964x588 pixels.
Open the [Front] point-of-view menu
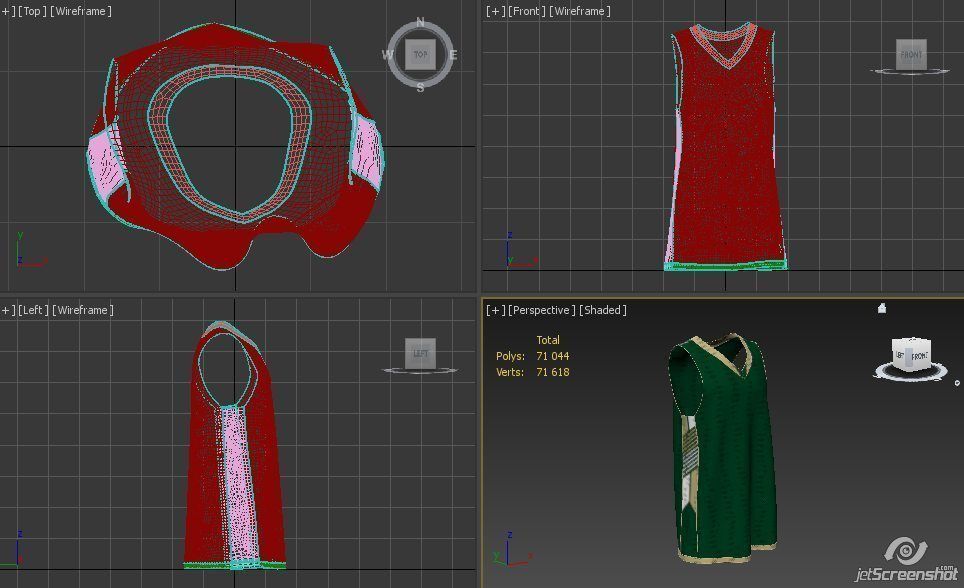pyautogui.click(x=527, y=11)
